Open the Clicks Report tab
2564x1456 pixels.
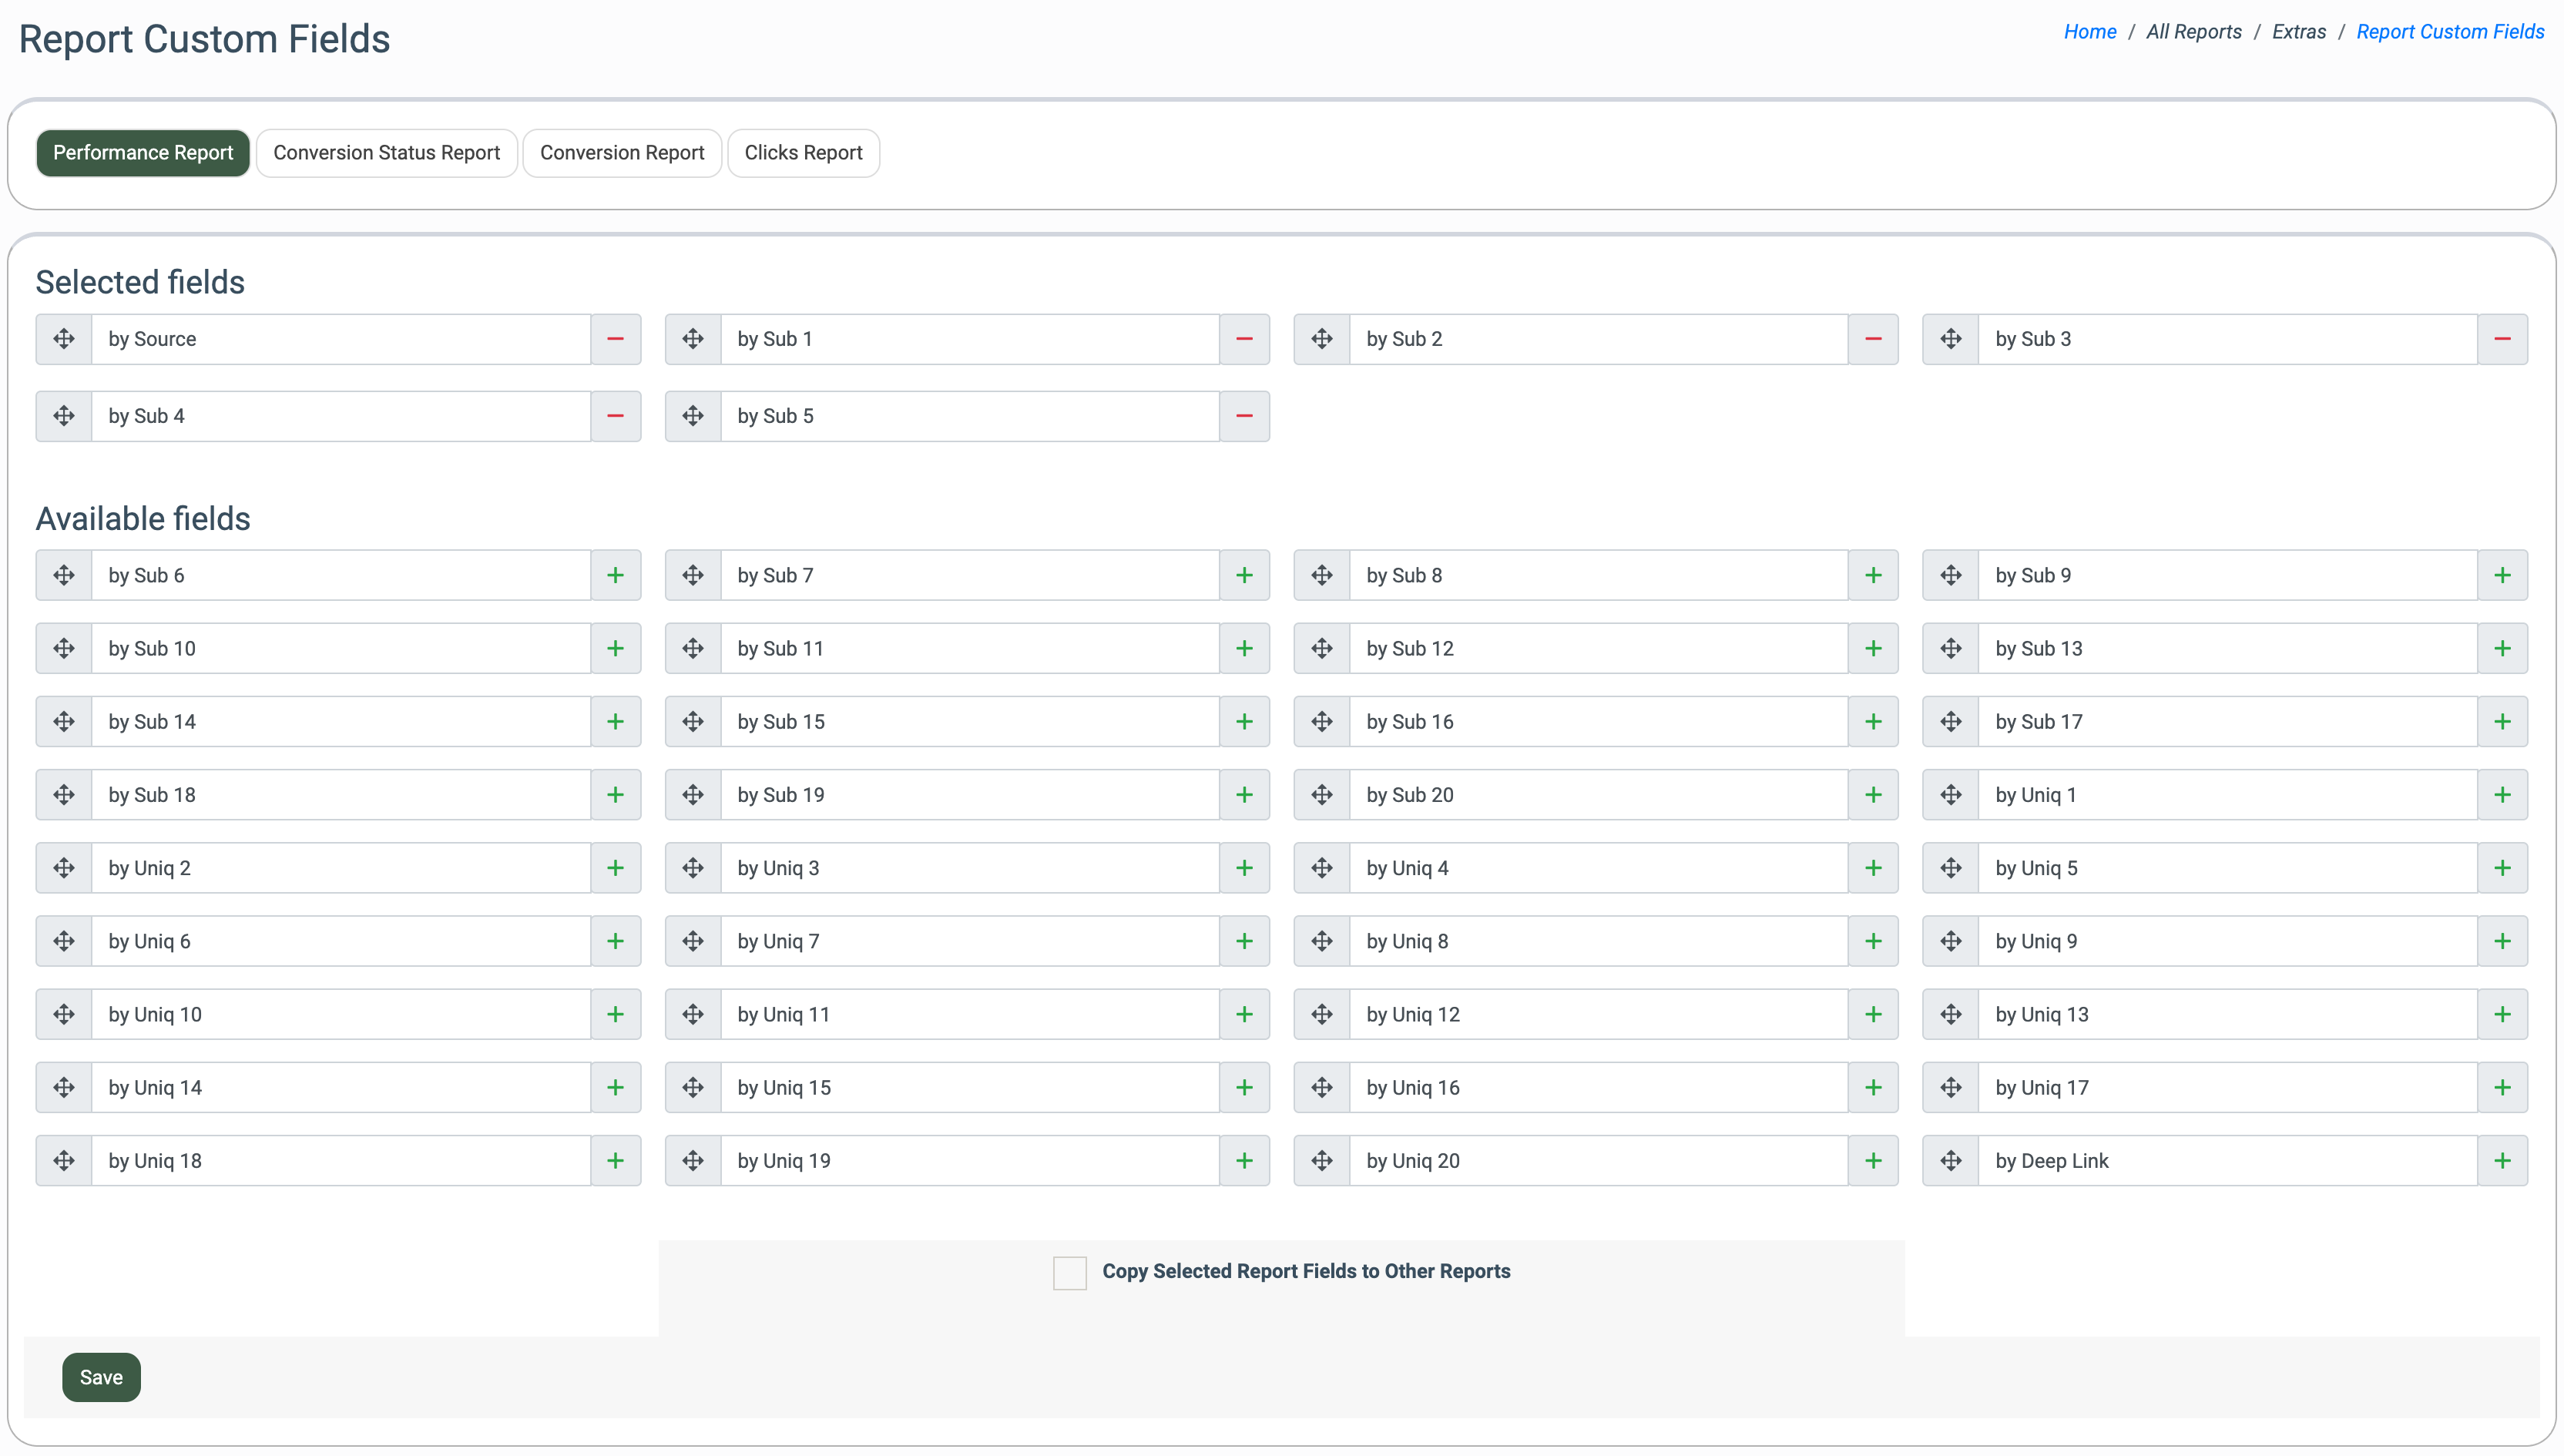(x=803, y=153)
